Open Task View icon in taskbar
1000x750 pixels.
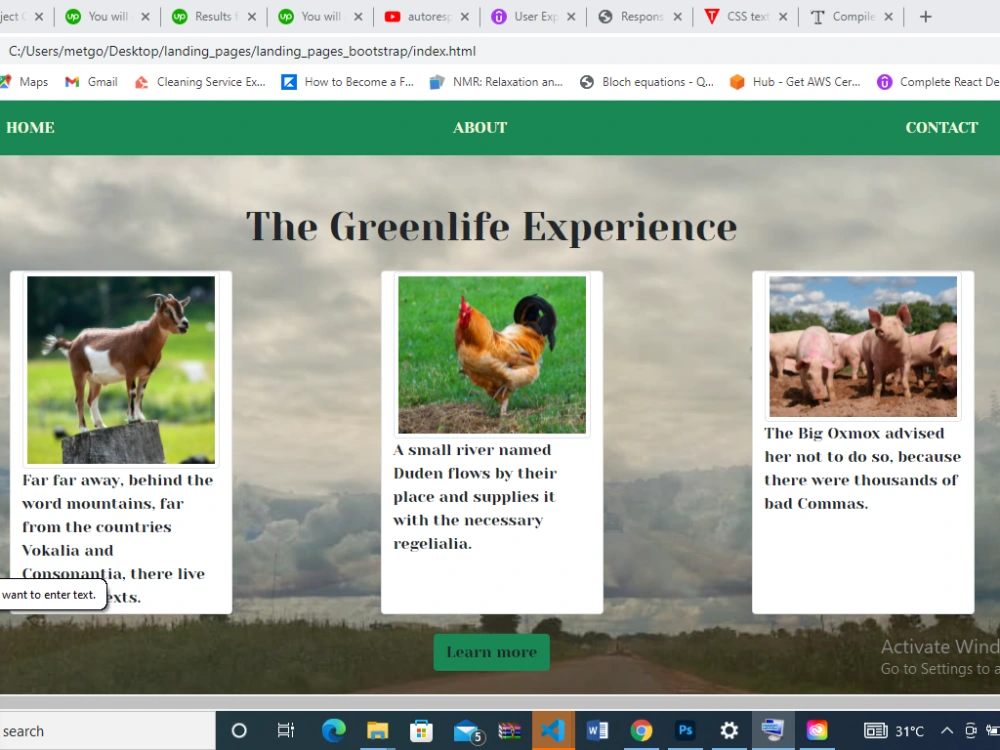[285, 730]
